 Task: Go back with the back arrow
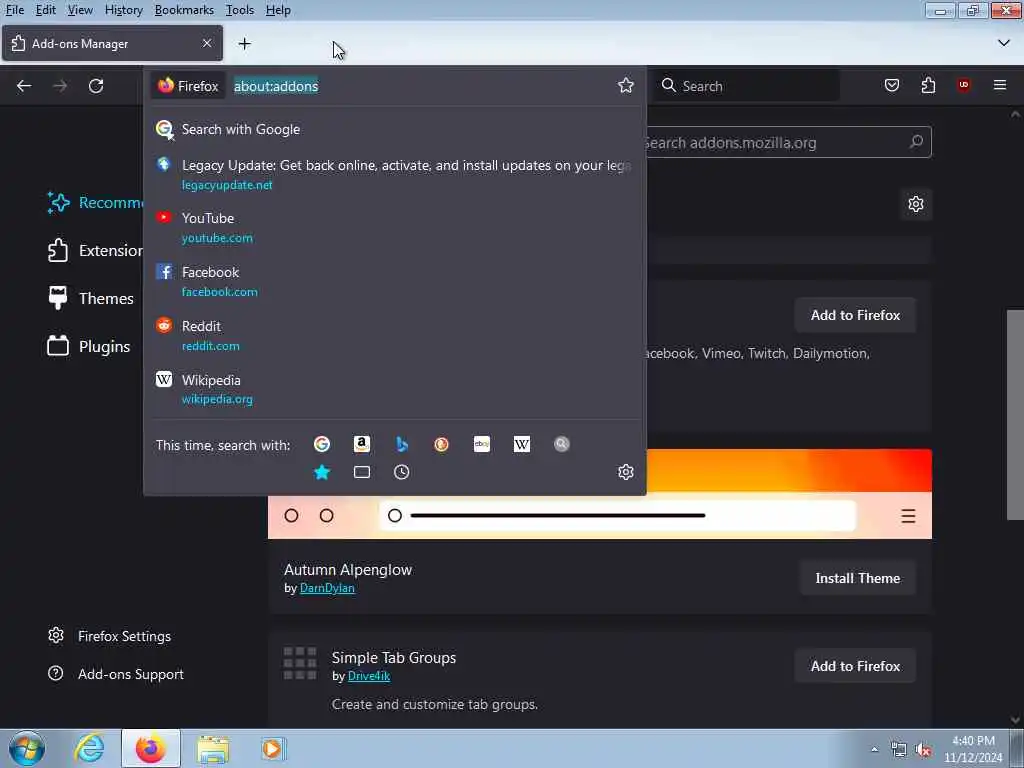[x=24, y=86]
